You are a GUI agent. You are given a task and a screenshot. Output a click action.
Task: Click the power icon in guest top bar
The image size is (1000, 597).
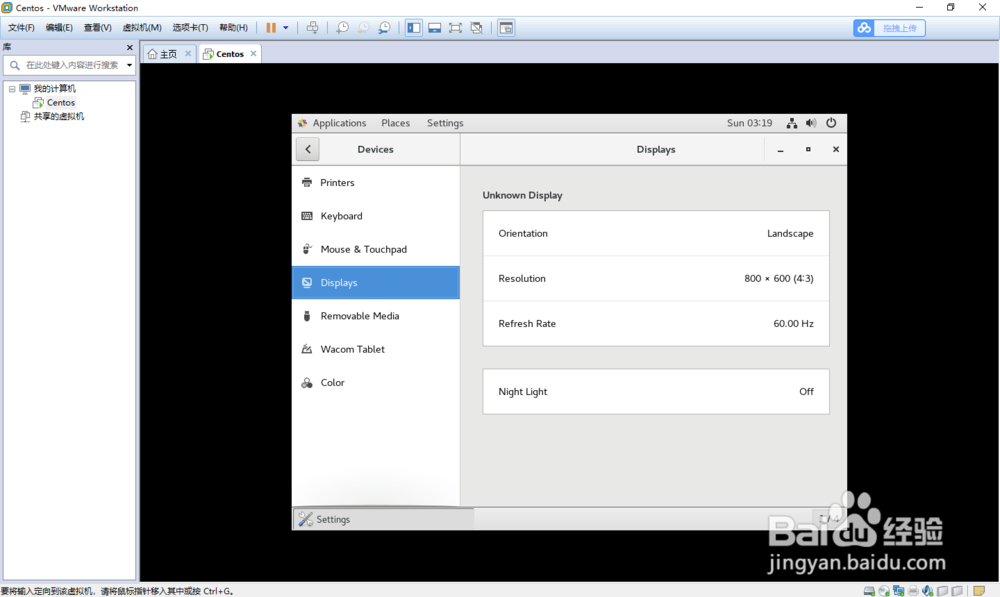(831, 123)
